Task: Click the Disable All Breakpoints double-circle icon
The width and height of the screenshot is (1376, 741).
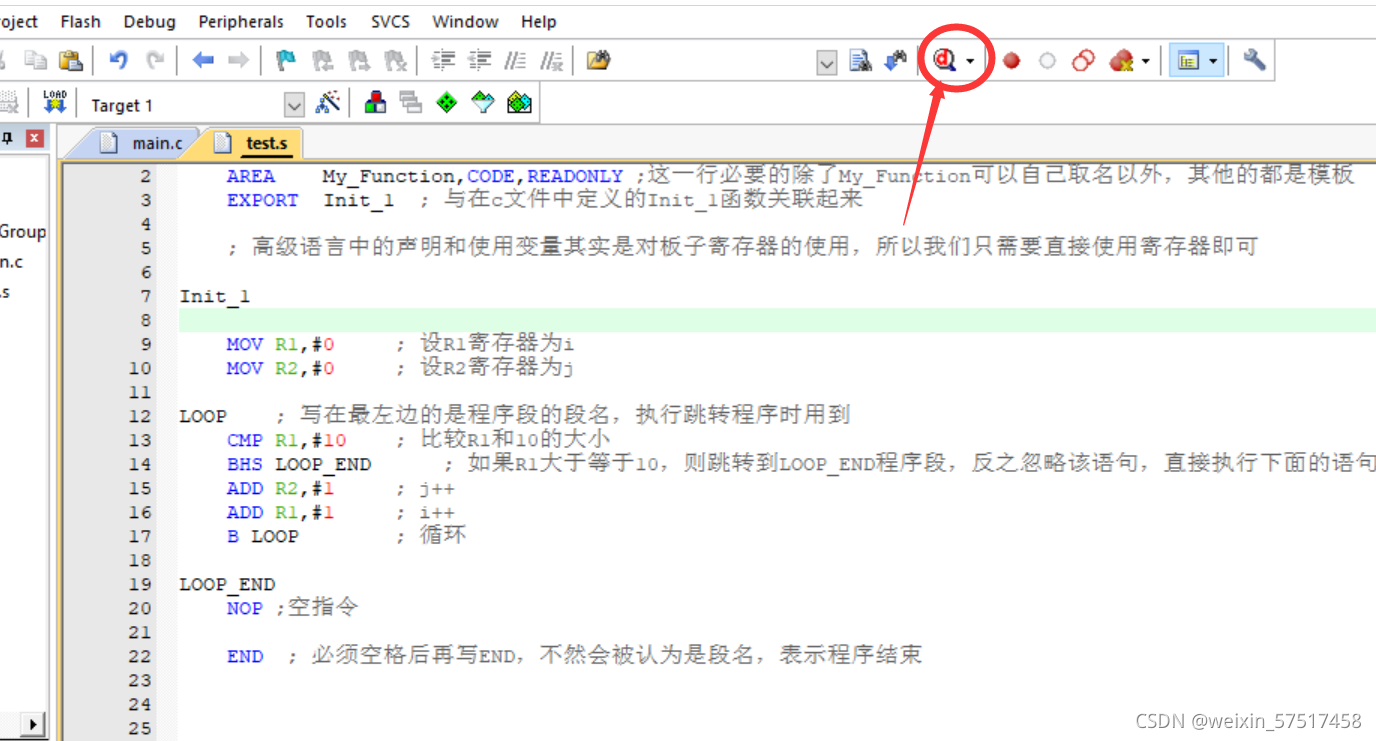Action: point(1083,61)
